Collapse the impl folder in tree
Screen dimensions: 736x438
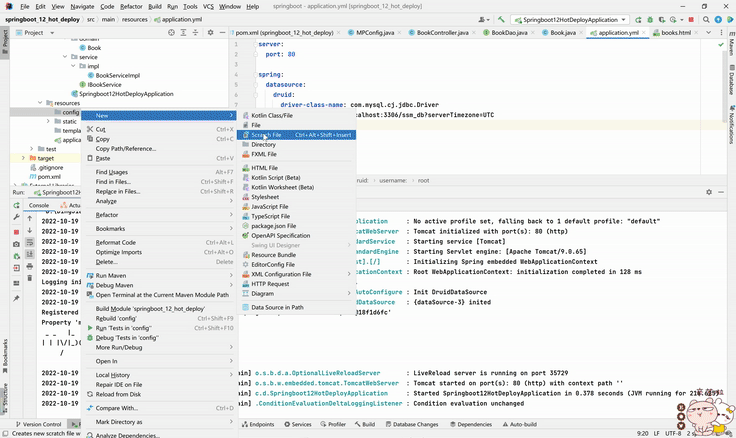click(x=73, y=66)
